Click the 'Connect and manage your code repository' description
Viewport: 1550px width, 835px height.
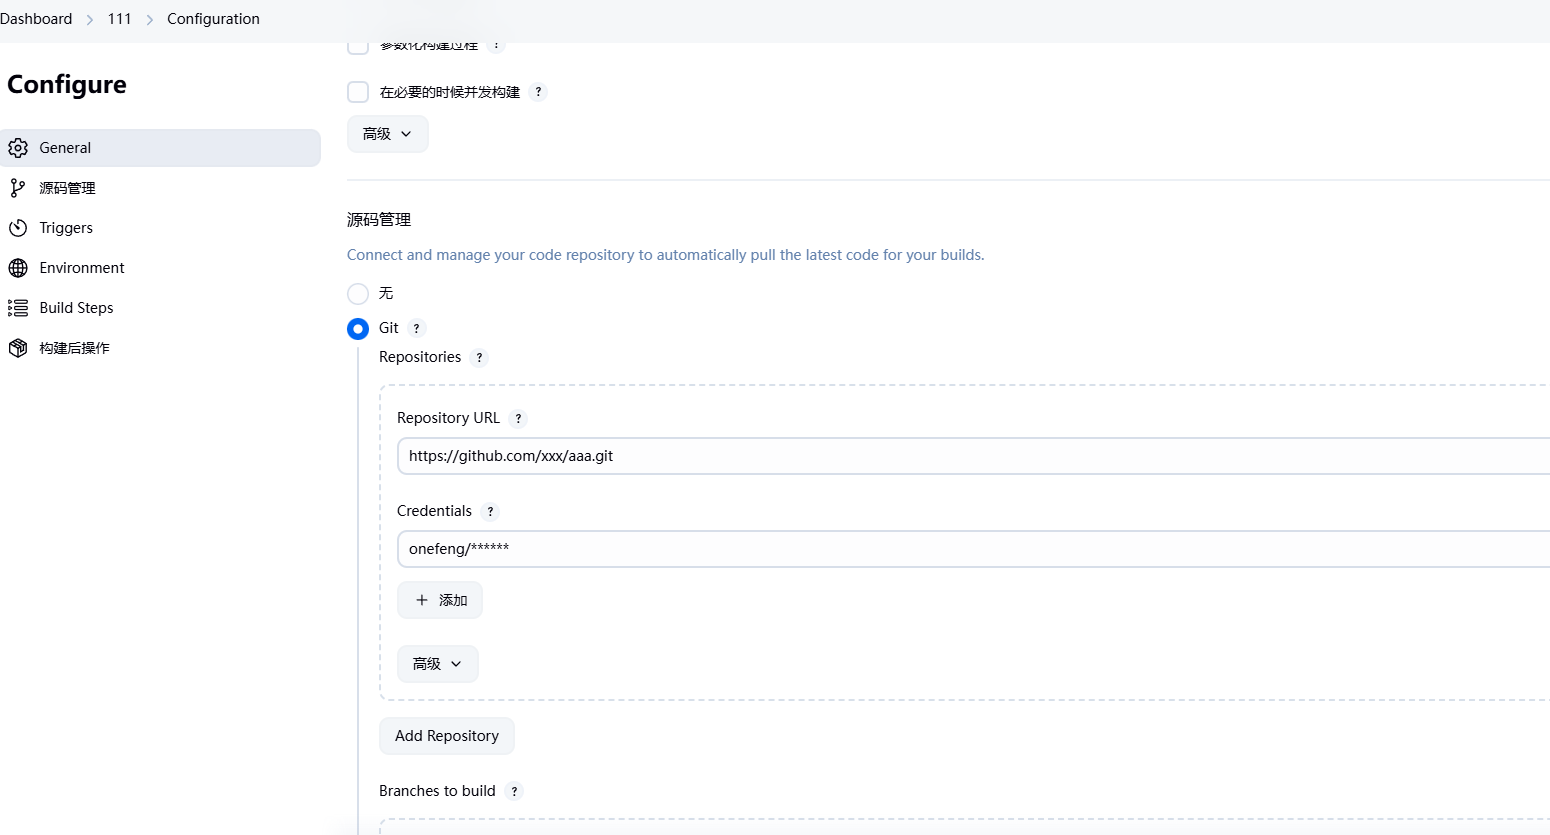(666, 255)
